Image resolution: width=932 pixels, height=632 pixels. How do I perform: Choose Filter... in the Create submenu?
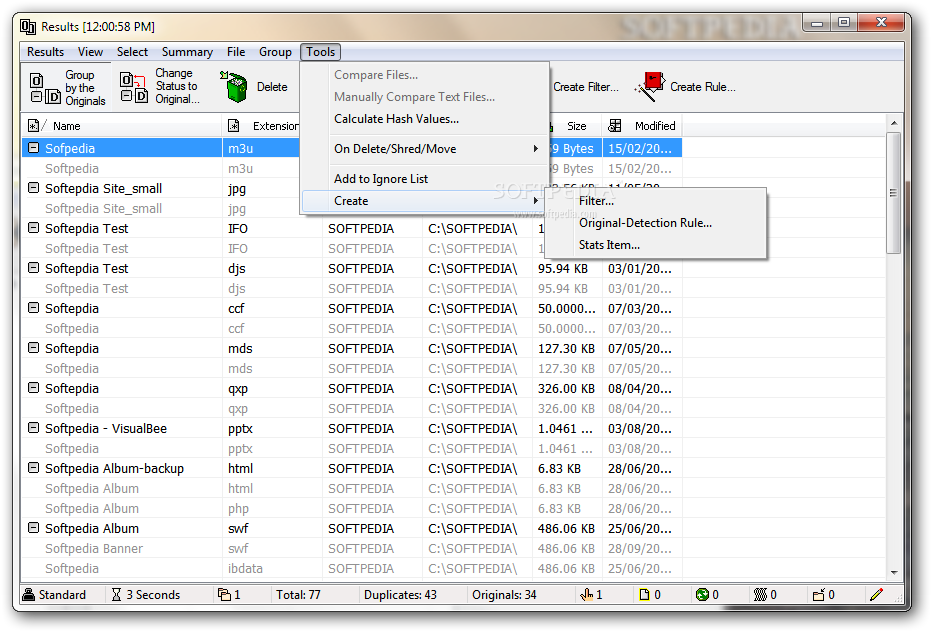(x=656, y=201)
